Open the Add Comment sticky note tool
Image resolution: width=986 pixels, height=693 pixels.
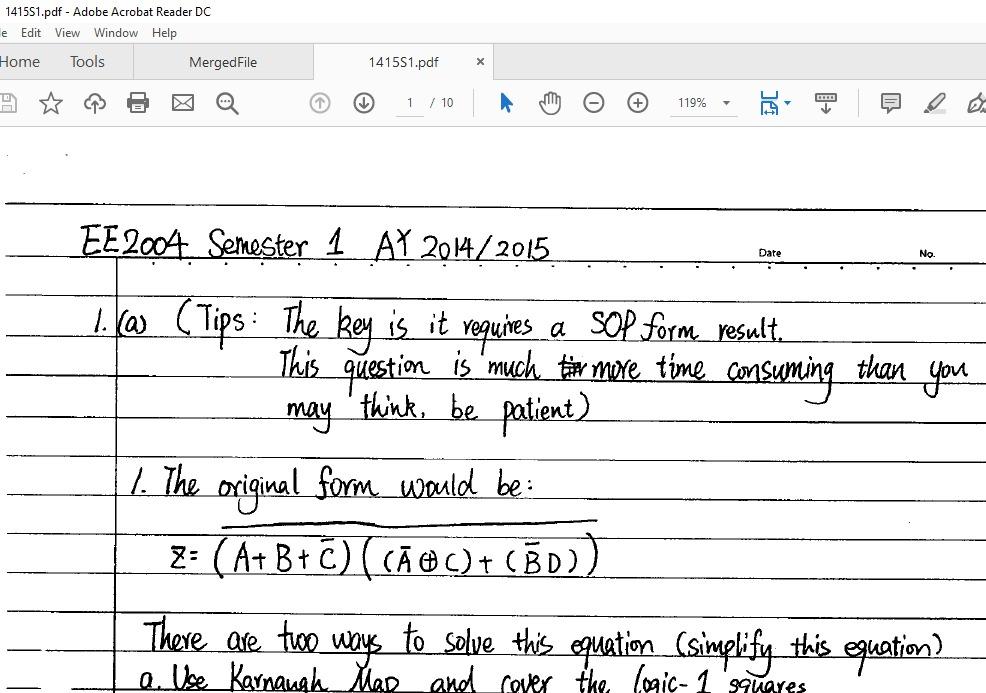pyautogui.click(x=889, y=102)
